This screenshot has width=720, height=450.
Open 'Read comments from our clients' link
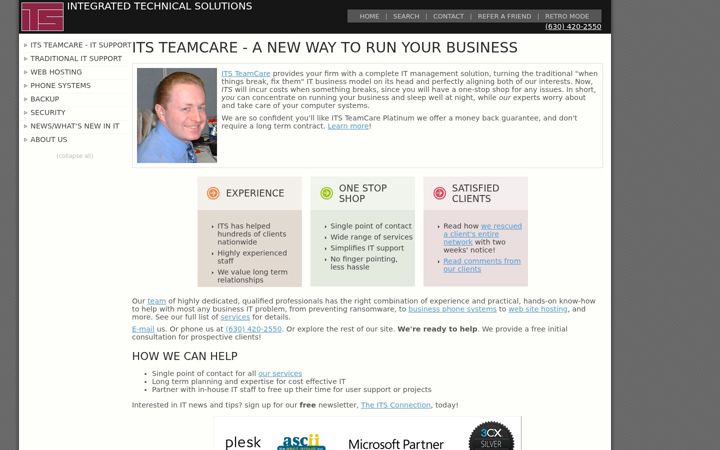point(482,265)
